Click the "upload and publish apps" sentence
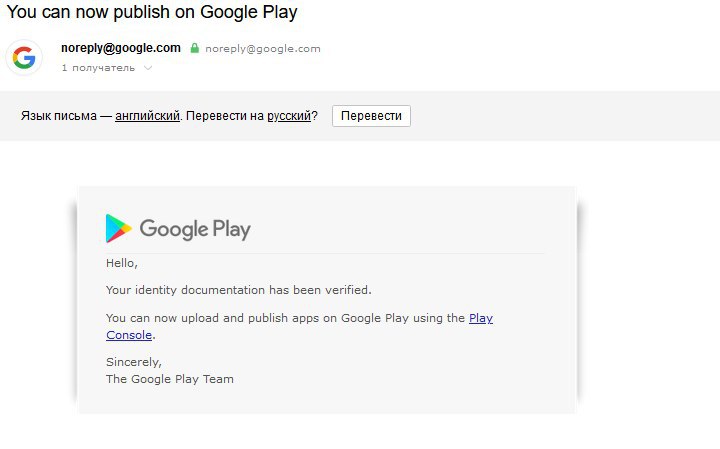 click(x=285, y=318)
